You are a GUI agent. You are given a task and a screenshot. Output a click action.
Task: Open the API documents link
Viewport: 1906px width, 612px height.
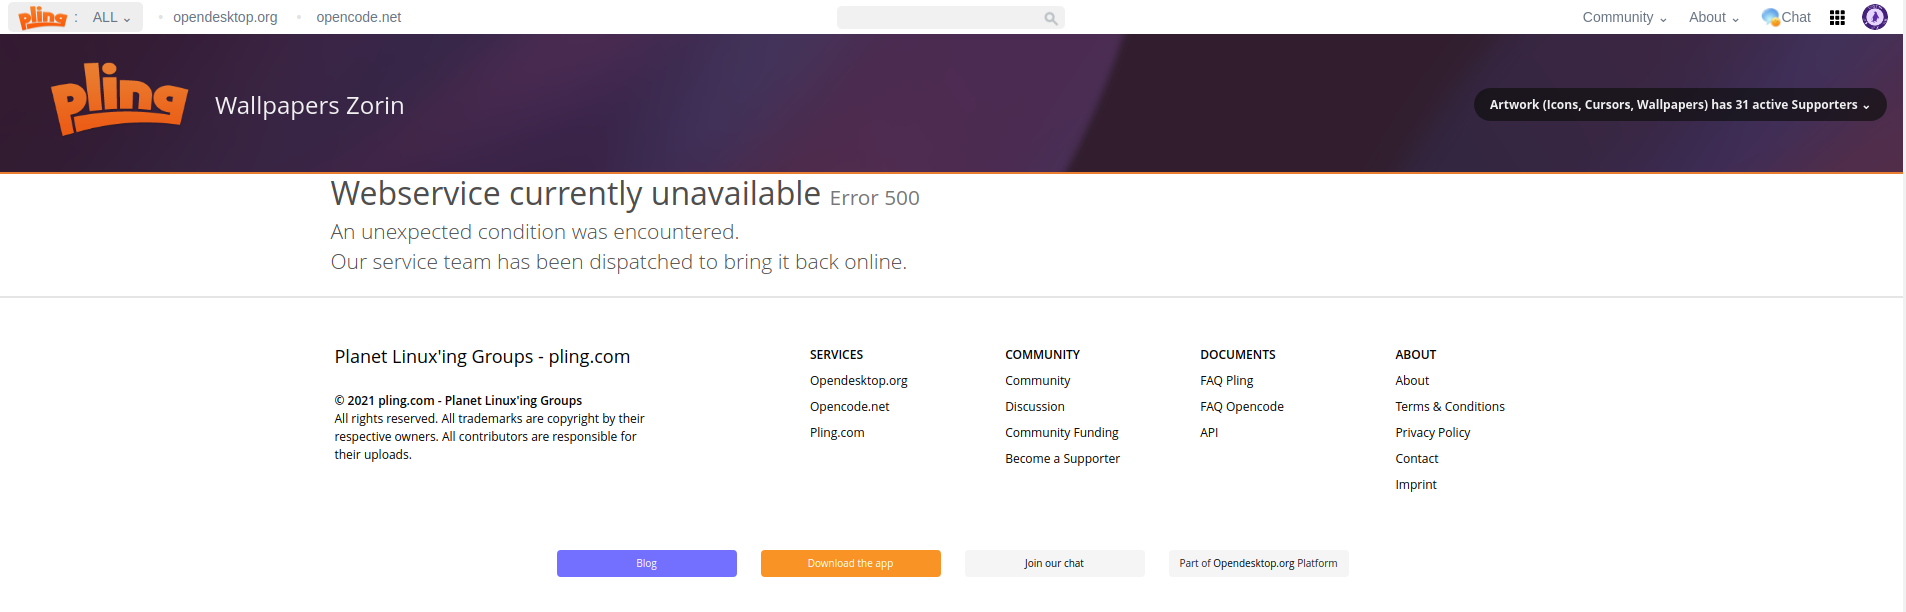(x=1209, y=432)
